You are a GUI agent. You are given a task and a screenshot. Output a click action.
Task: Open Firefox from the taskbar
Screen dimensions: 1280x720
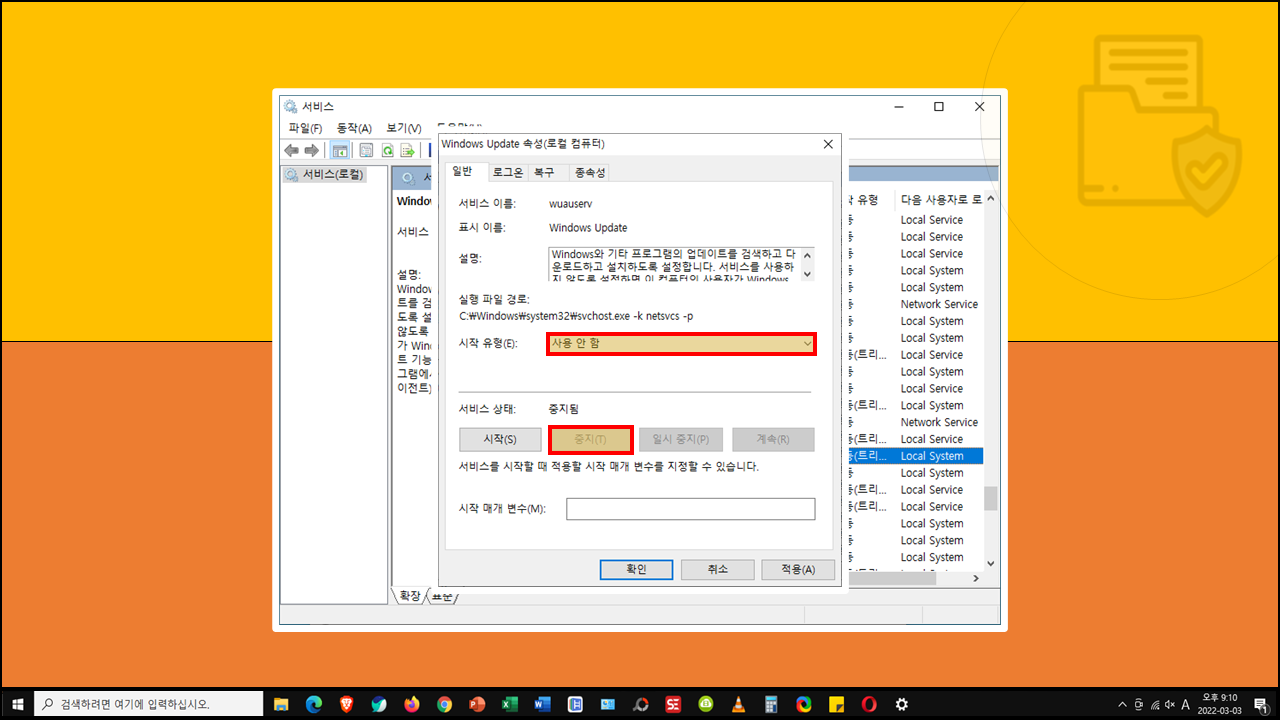click(412, 704)
